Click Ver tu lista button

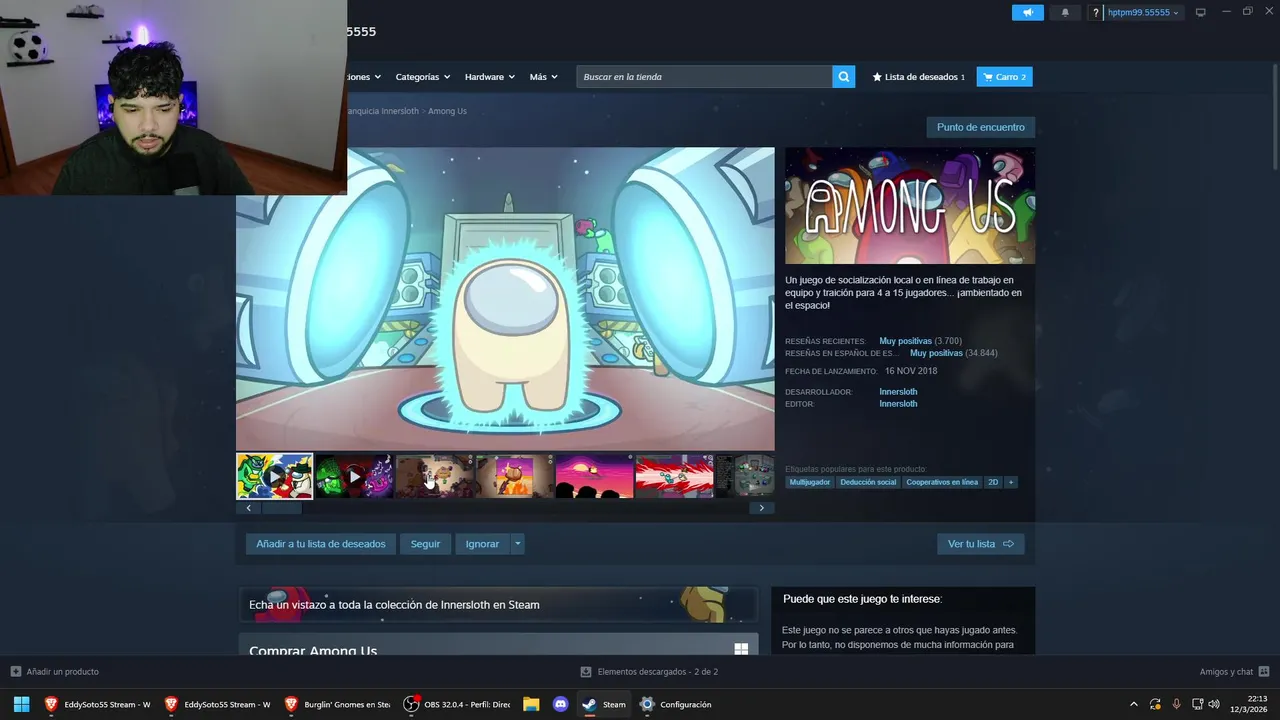pyautogui.click(x=980, y=544)
